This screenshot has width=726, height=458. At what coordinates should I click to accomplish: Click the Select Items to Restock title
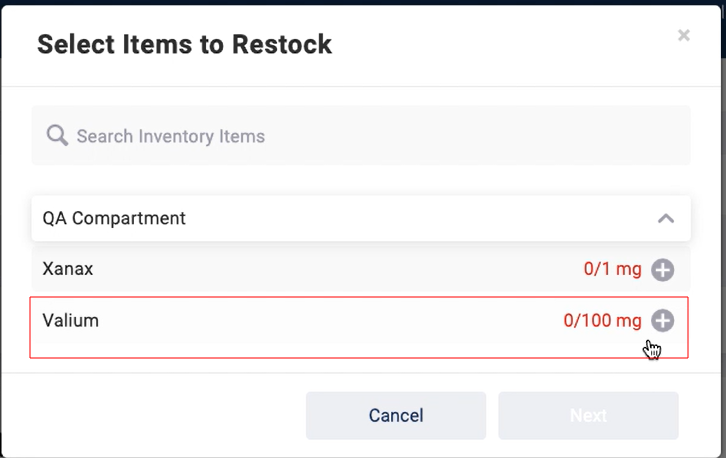click(185, 44)
